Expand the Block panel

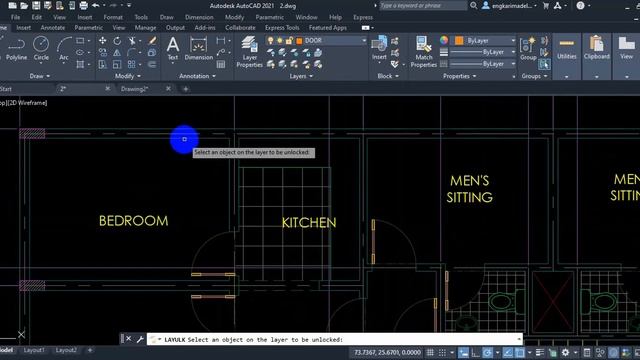[388, 76]
